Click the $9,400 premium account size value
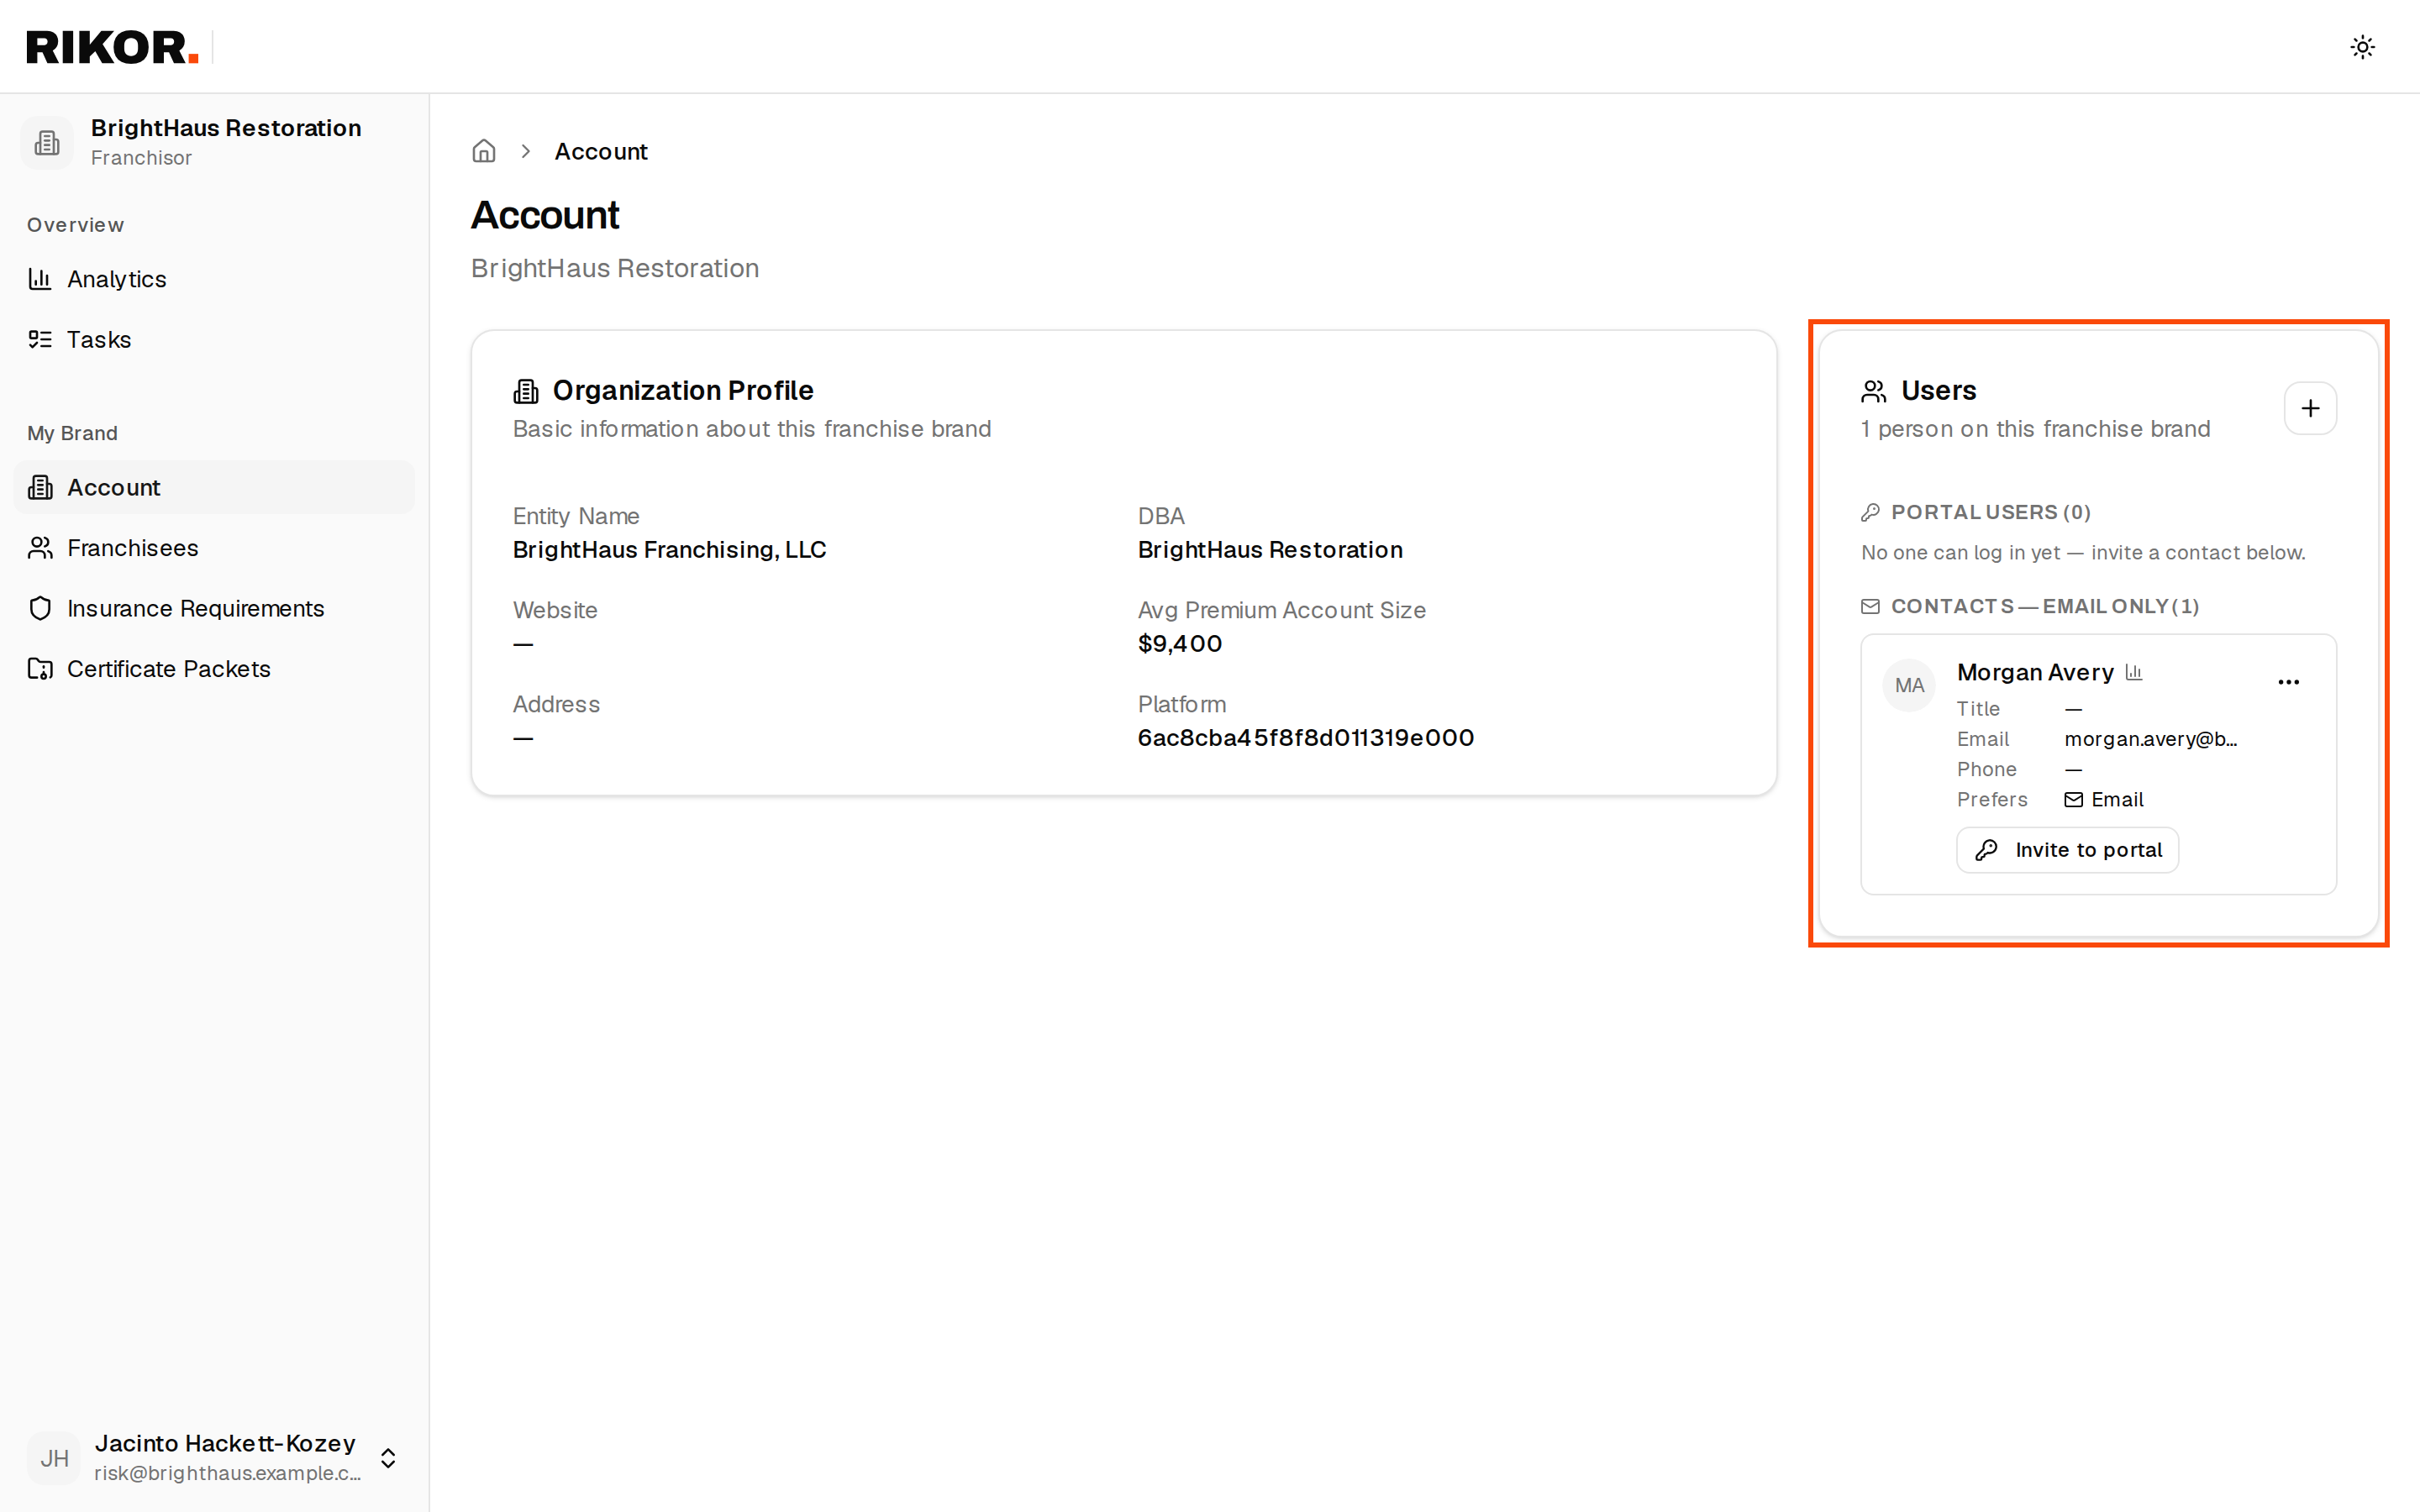 pyautogui.click(x=1180, y=643)
